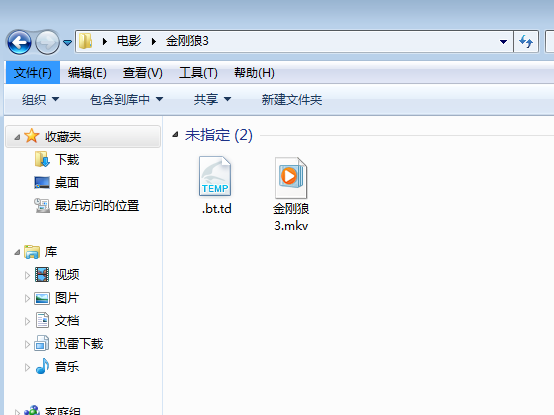Open address bar history dropdown
Viewport: 554px width, 415px height.
[x=503, y=42]
